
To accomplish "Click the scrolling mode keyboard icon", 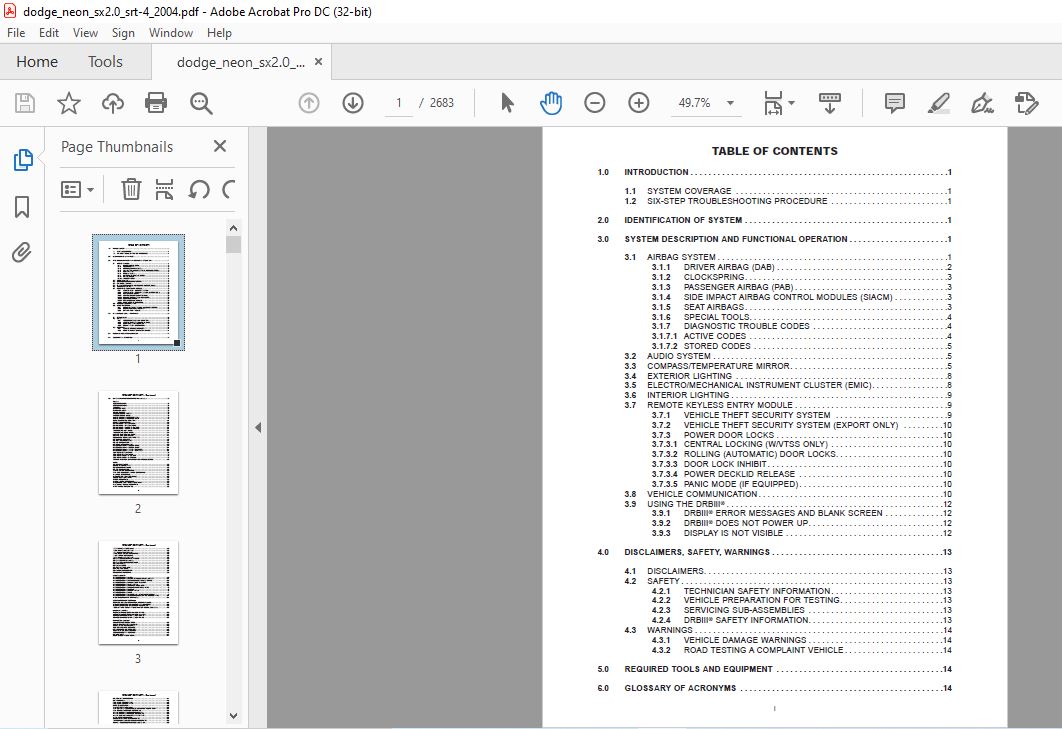I will click(x=830, y=103).
